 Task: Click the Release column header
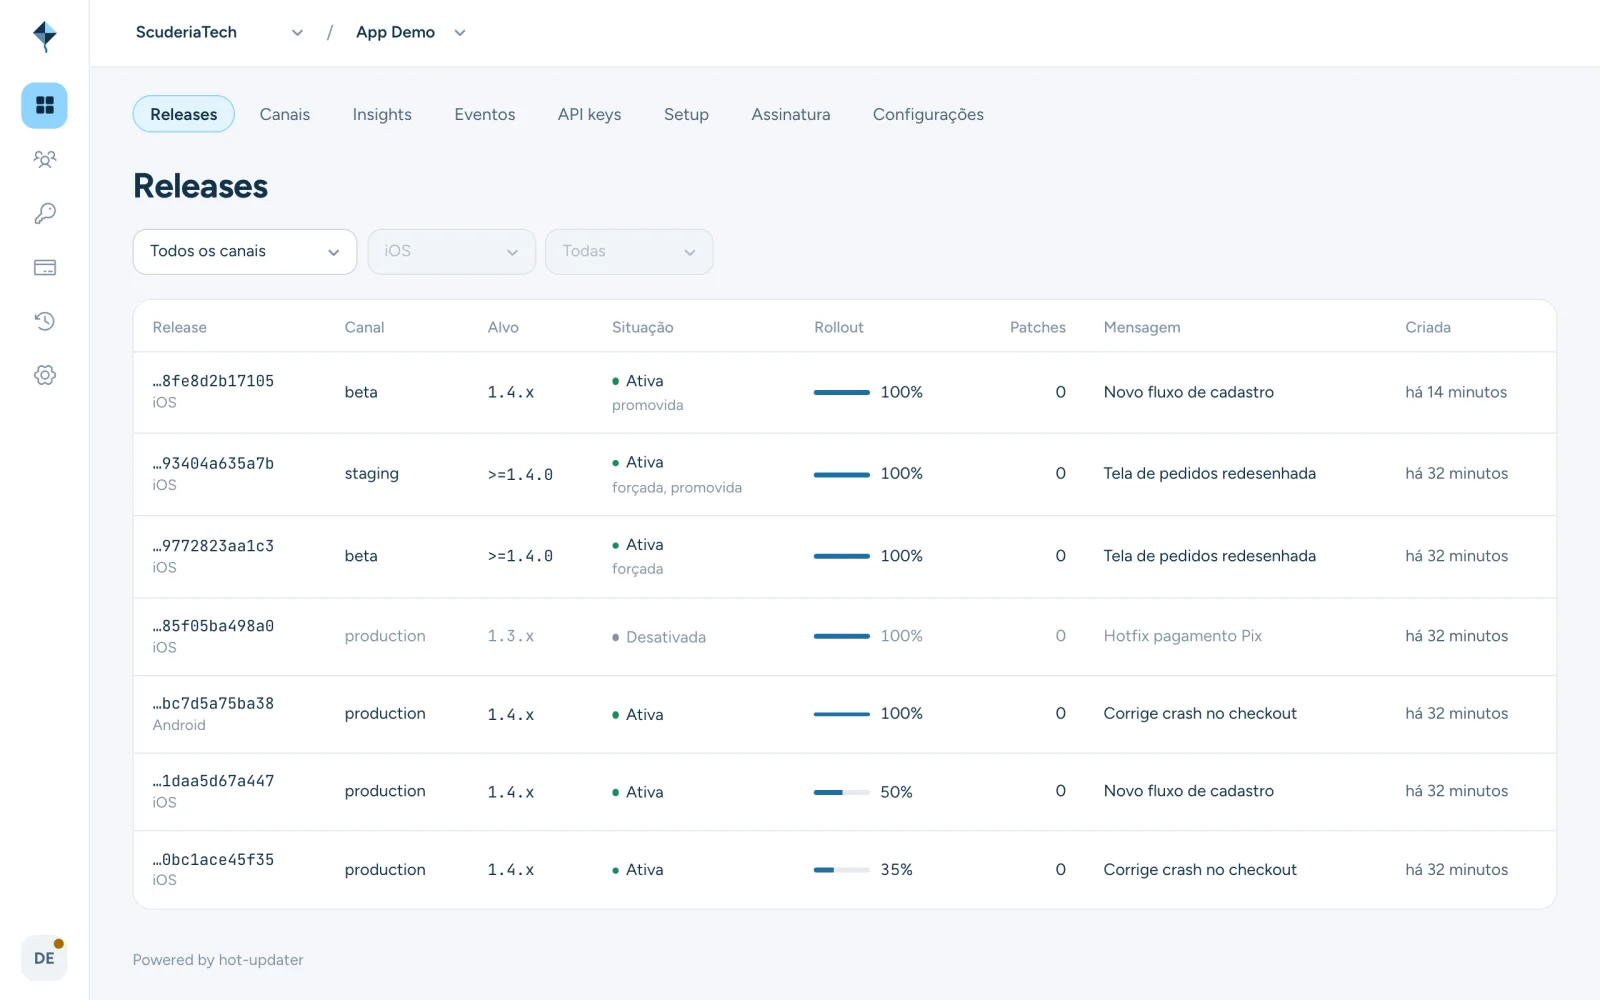pyautogui.click(x=180, y=327)
